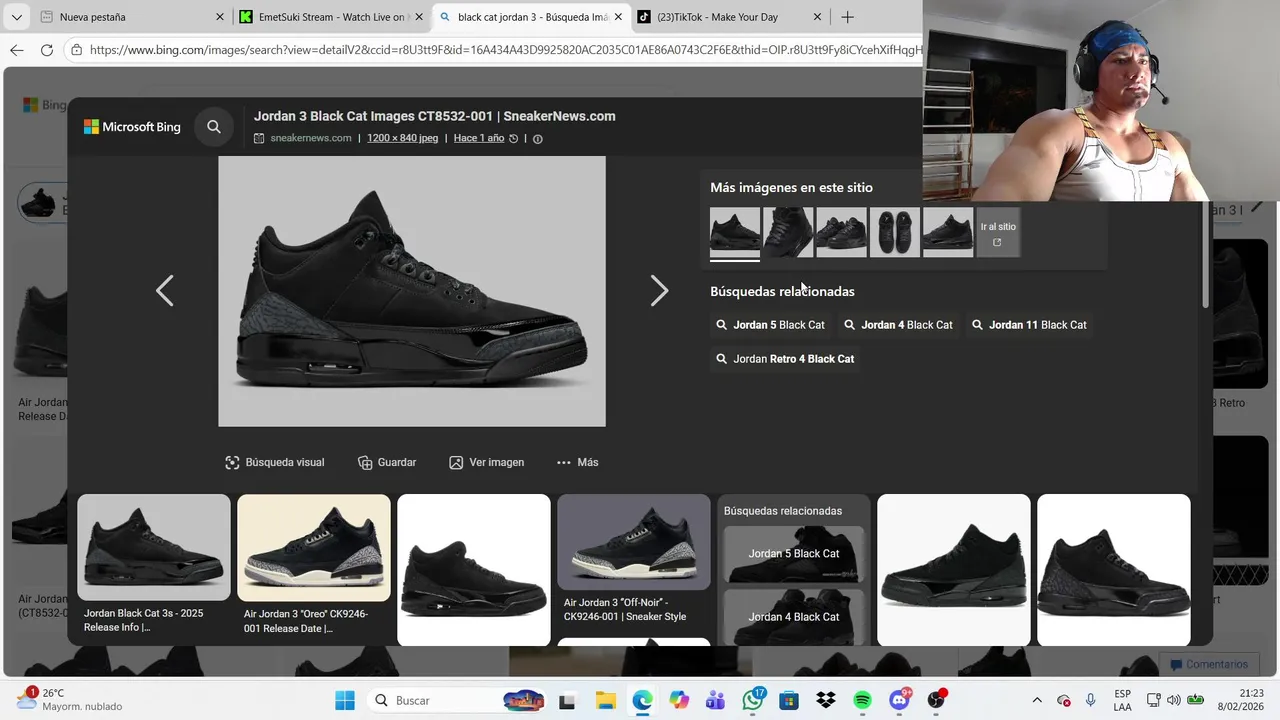Open Copilot from taskbar

[x=679, y=701]
